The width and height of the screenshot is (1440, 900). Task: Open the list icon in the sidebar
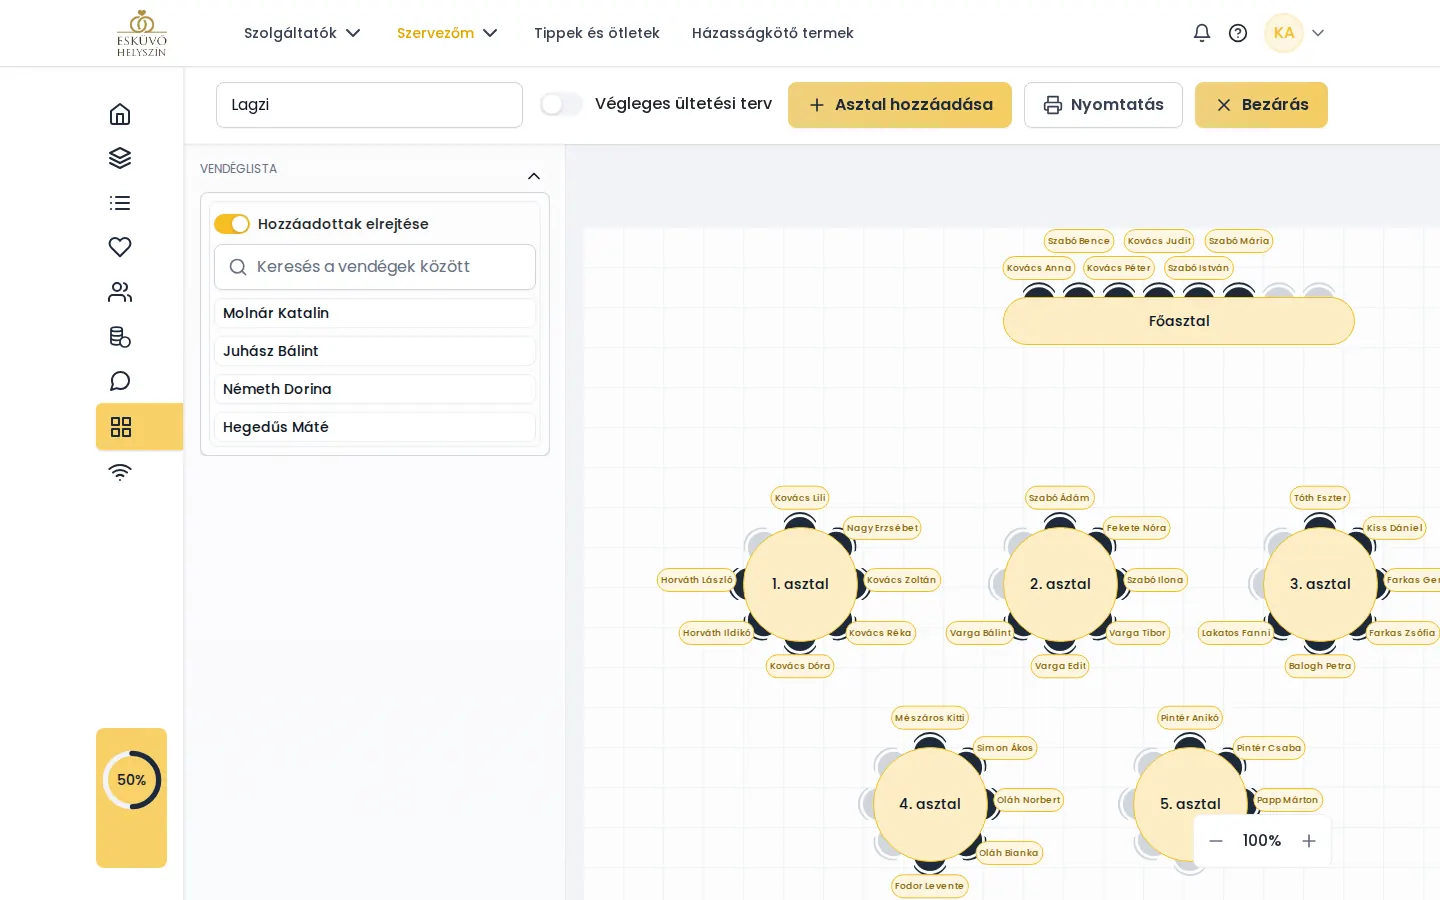click(x=120, y=203)
